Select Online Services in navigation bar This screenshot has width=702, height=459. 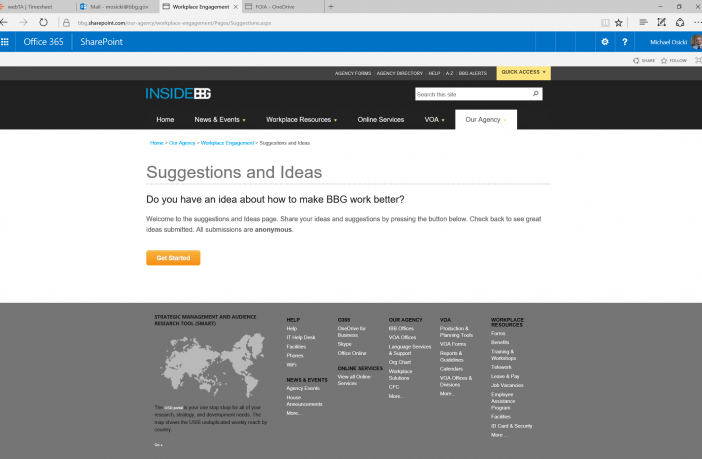click(380, 119)
